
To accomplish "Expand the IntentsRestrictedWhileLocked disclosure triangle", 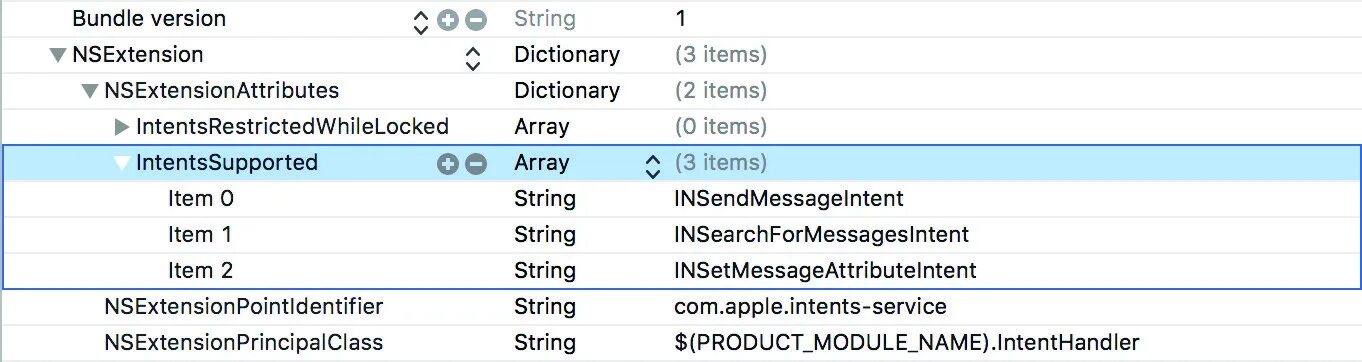I will tap(122, 127).
